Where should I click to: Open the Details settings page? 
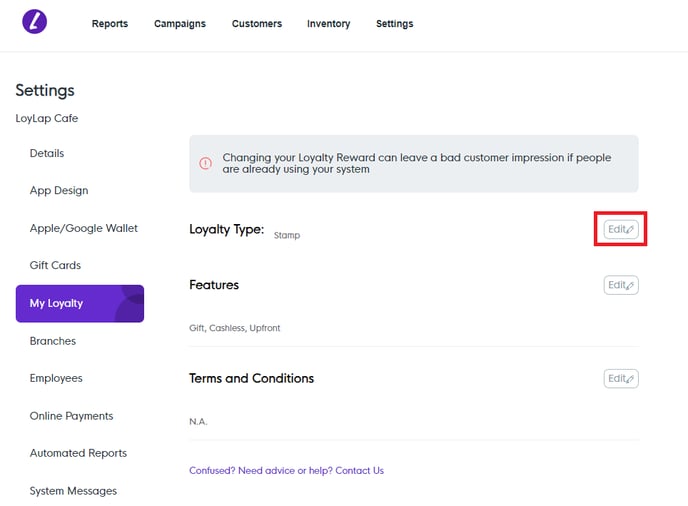(x=47, y=153)
